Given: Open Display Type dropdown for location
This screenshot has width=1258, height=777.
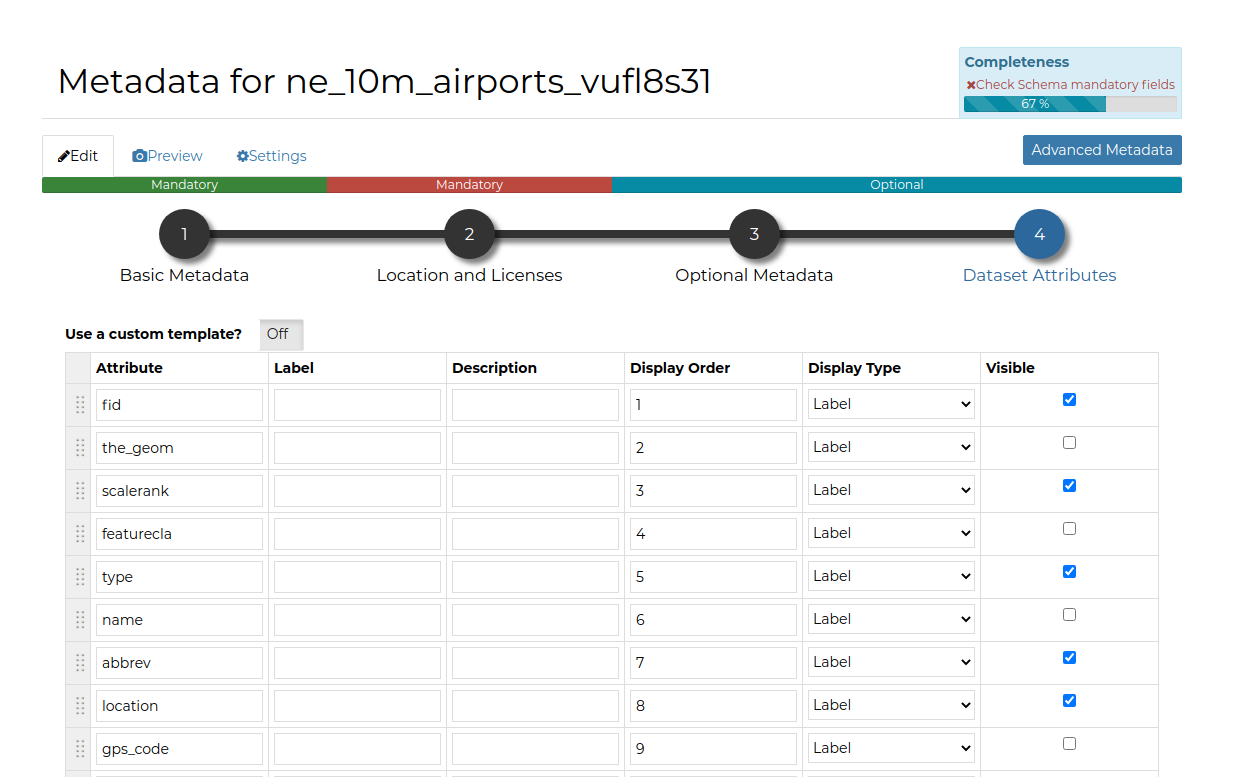Looking at the screenshot, I should coord(891,705).
